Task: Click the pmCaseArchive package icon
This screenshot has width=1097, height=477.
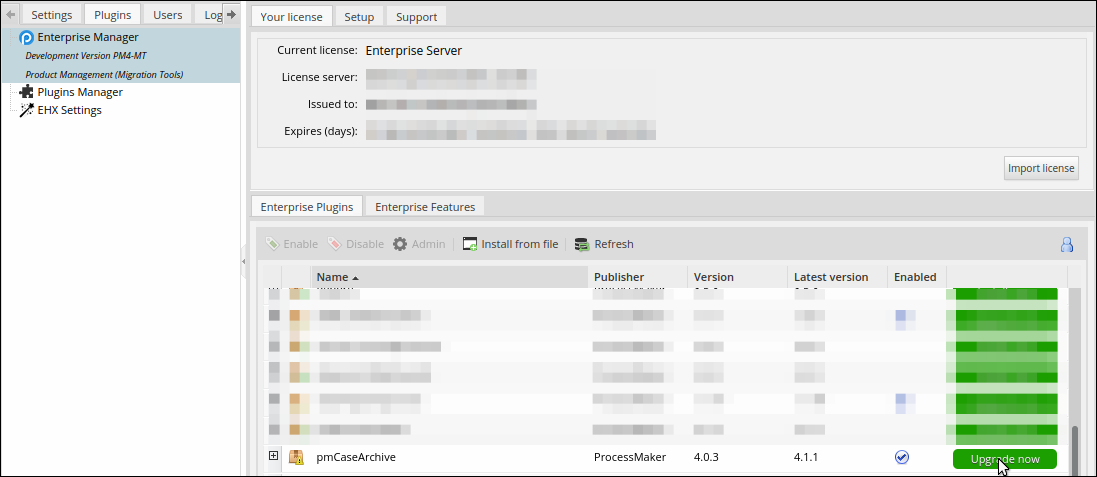Action: [296, 457]
